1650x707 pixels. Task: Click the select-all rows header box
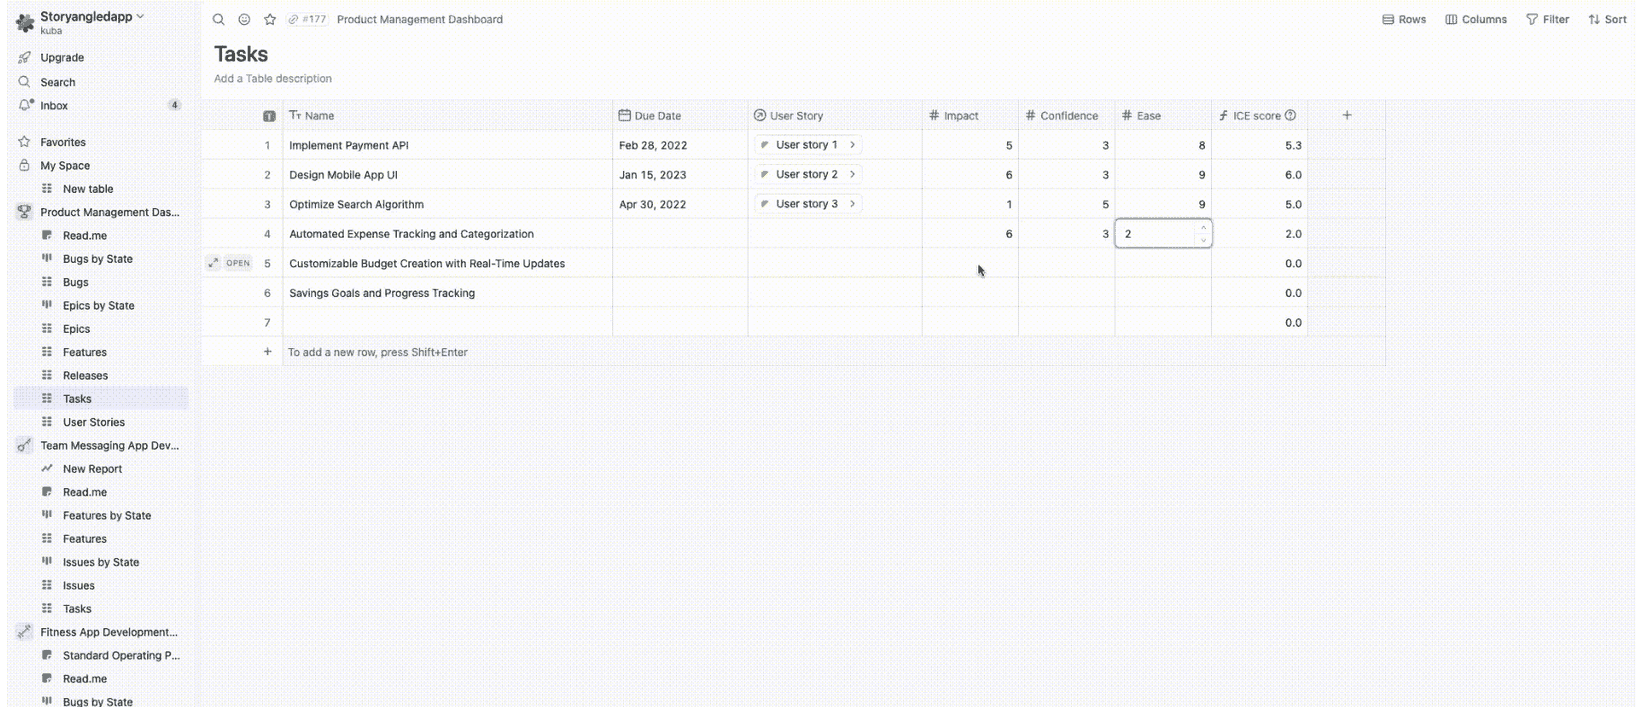(269, 116)
